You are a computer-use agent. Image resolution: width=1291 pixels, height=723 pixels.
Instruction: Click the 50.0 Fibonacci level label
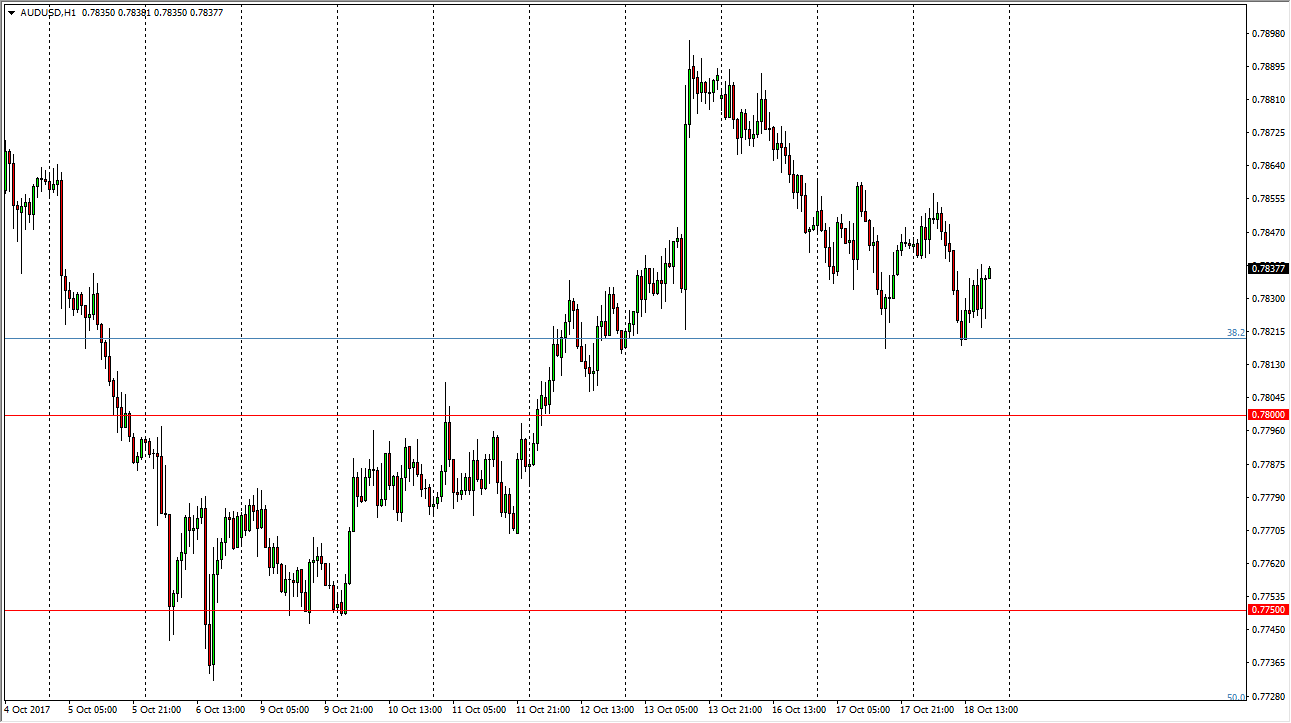point(1235,697)
